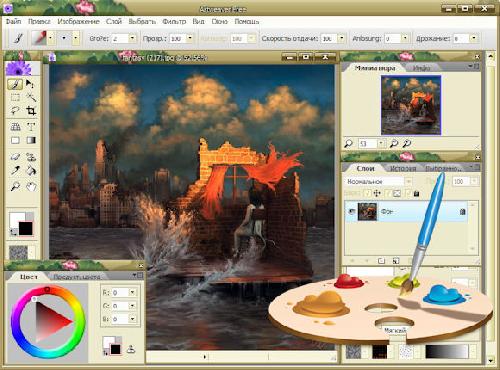Open the Прозр. opacity dropdown
Image resolution: width=500 pixels, height=370 pixels.
[190, 38]
